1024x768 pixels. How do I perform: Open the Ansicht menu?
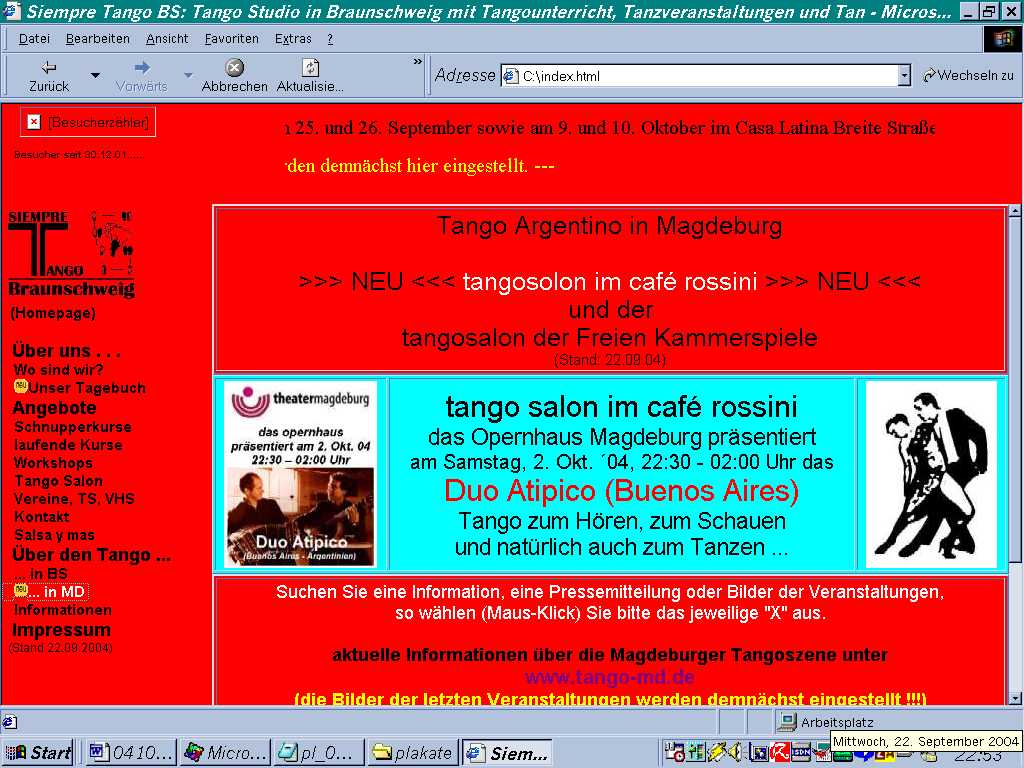167,39
